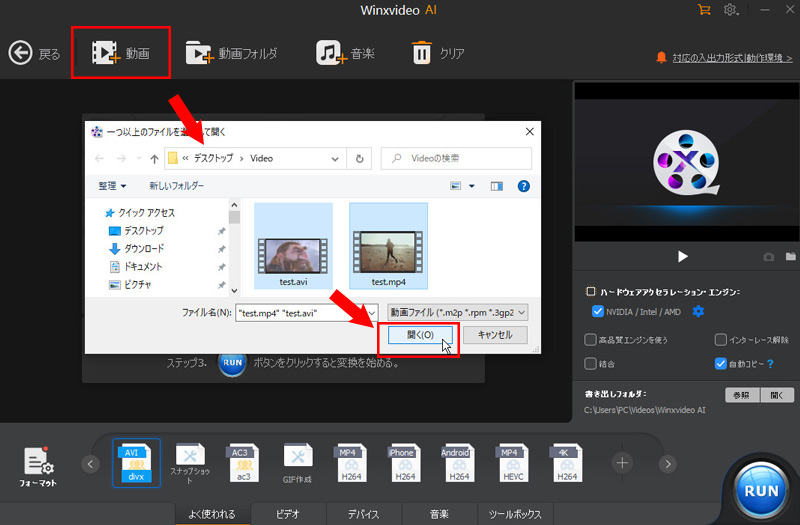Viewport: 800px width, 525px height.
Task: Open the settings gear in title bar
Action: [x=731, y=10]
